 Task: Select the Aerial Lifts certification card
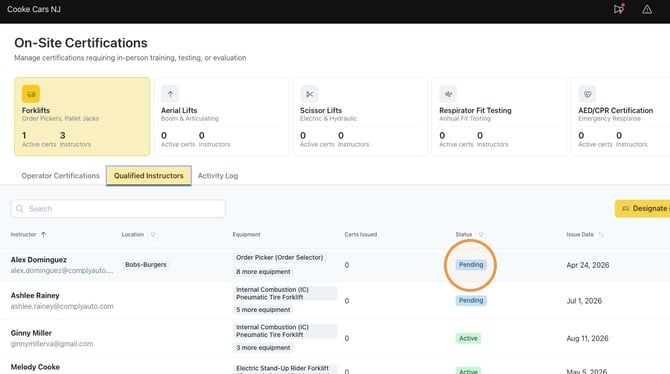point(221,116)
